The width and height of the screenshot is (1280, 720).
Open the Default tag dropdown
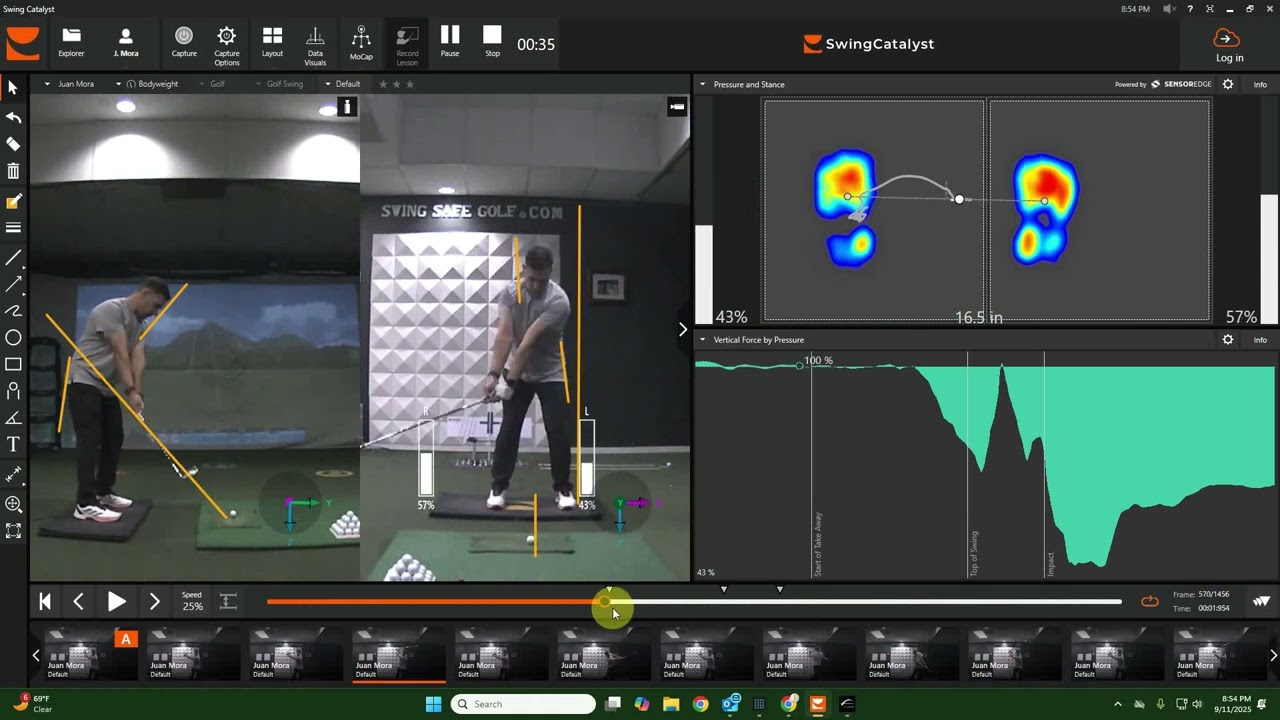[343, 84]
